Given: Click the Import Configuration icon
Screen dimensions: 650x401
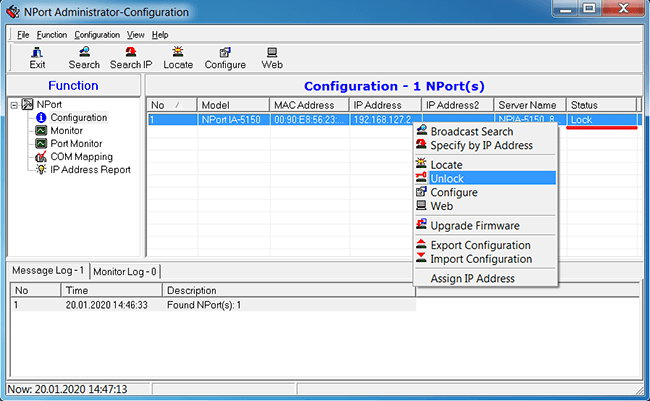Looking at the screenshot, I should coord(422,258).
